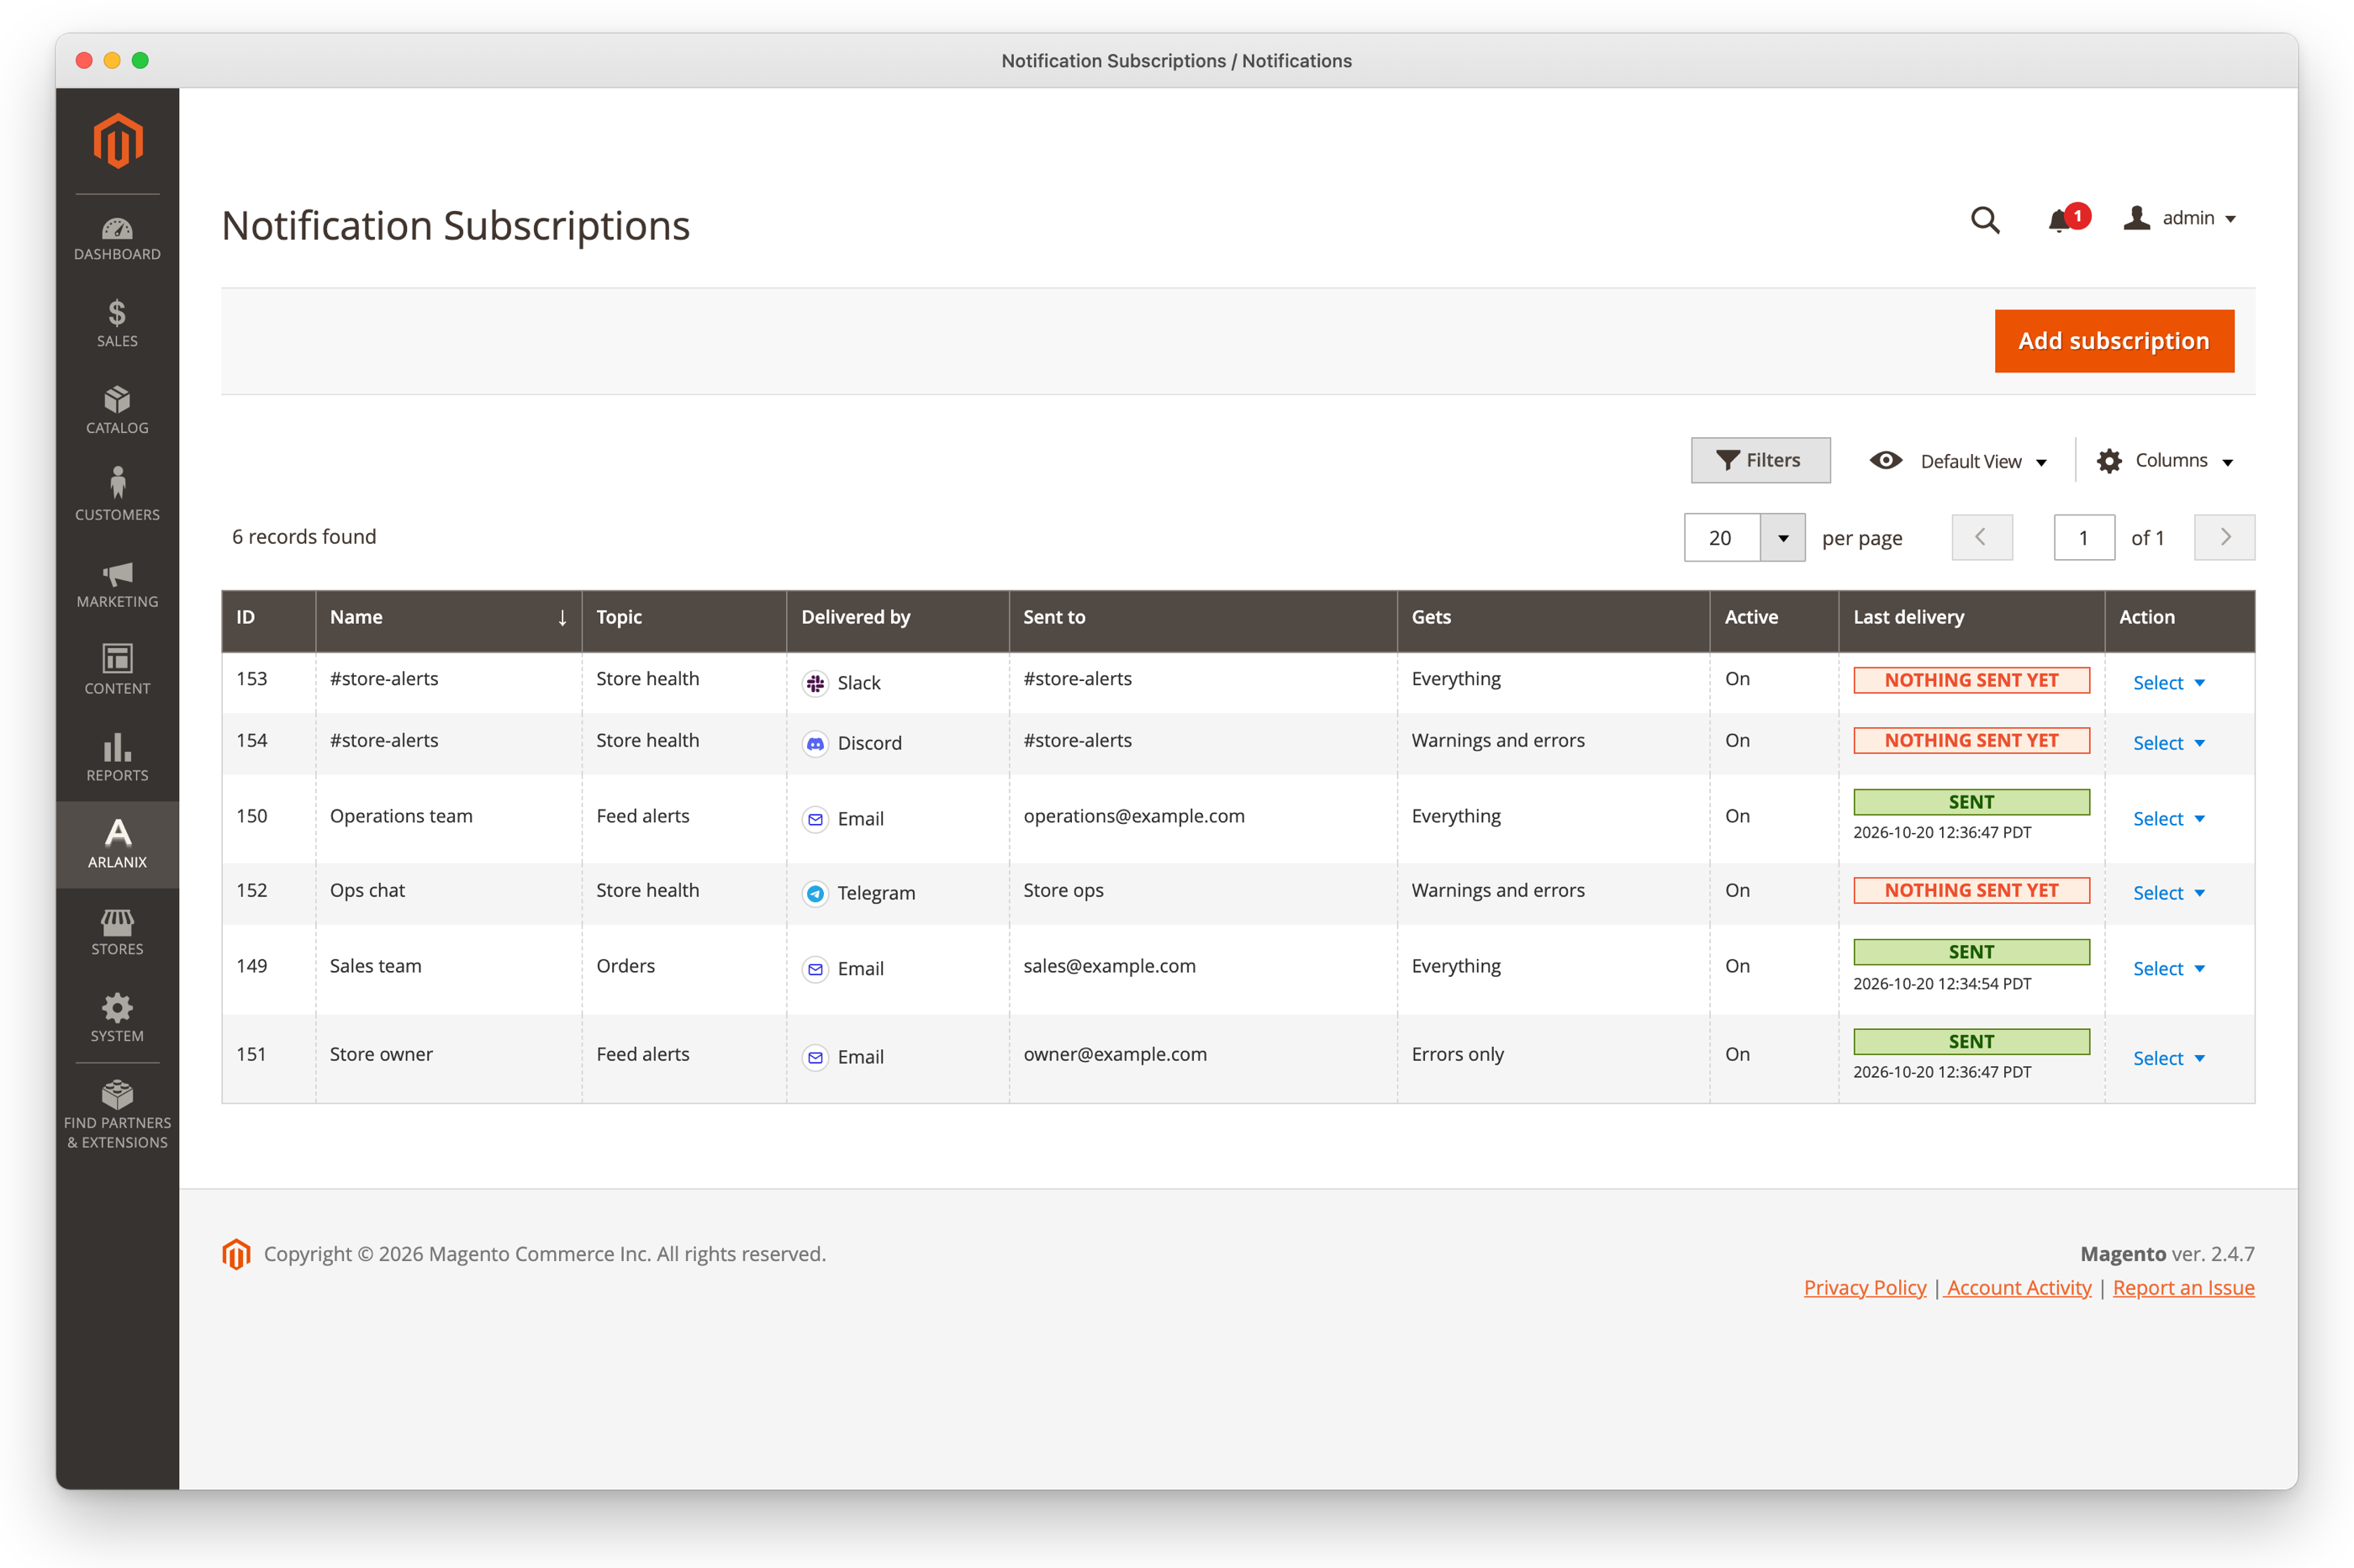Open the Reports bar chart menu

[x=117, y=758]
